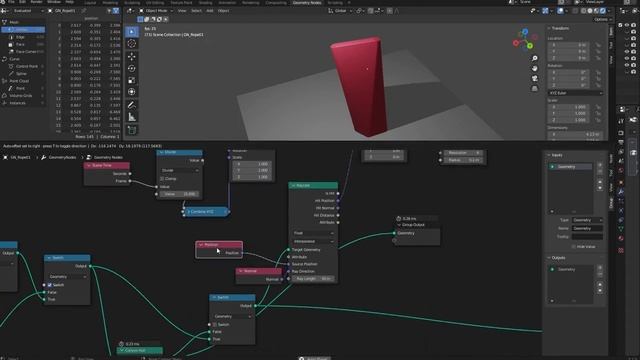Toggle camera view with the camera icon
The image size is (640, 360).
pyautogui.click(x=534, y=78)
